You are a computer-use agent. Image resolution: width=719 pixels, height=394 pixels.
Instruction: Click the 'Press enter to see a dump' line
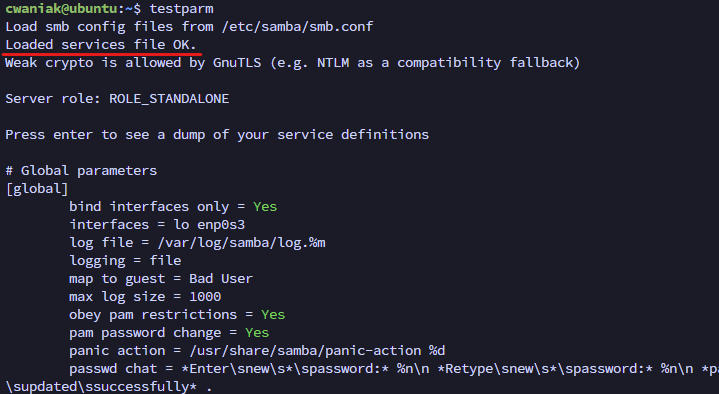[217, 134]
